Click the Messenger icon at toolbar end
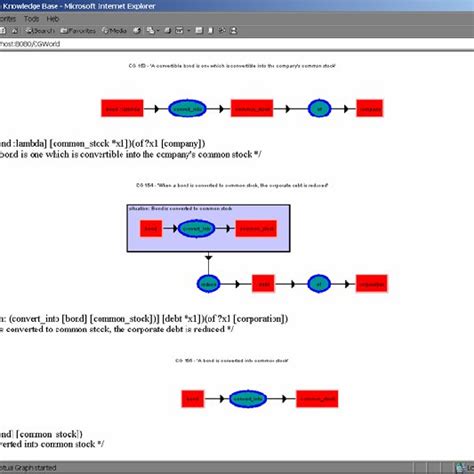The height and width of the screenshot is (474, 474). (x=234, y=31)
